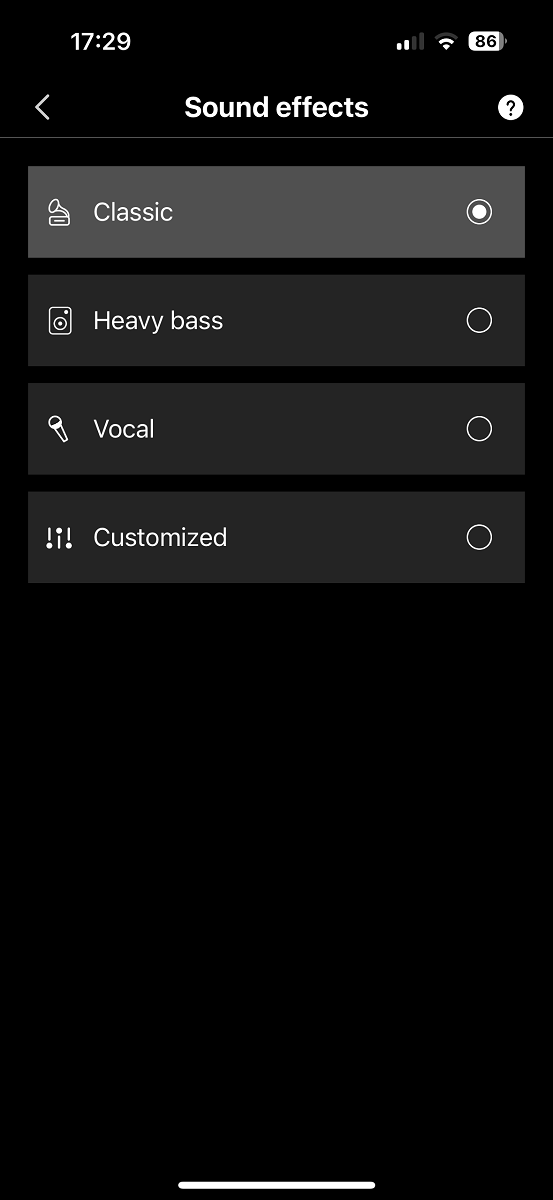Tap the cellular signal bars icon
The width and height of the screenshot is (553, 1200).
coord(410,42)
